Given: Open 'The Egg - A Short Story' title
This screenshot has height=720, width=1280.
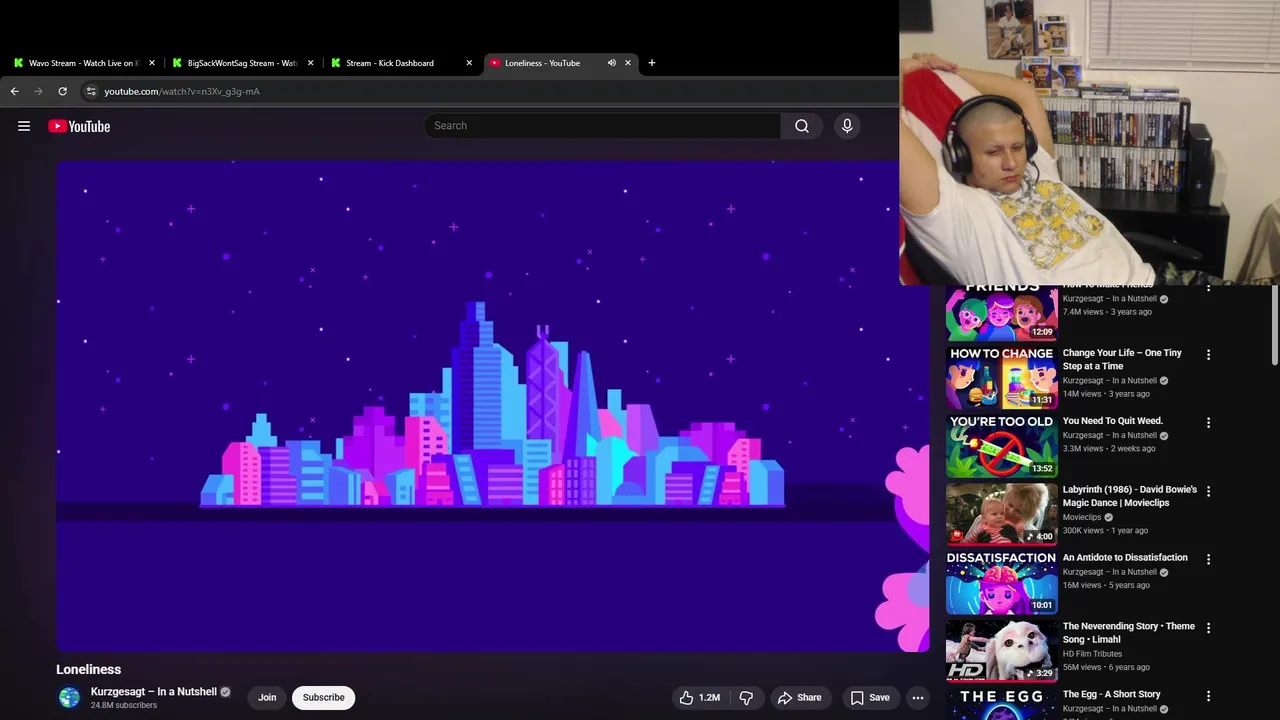Looking at the screenshot, I should pyautogui.click(x=1112, y=694).
